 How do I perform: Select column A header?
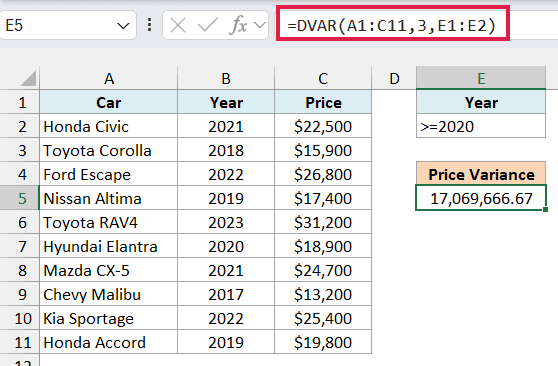point(109,78)
